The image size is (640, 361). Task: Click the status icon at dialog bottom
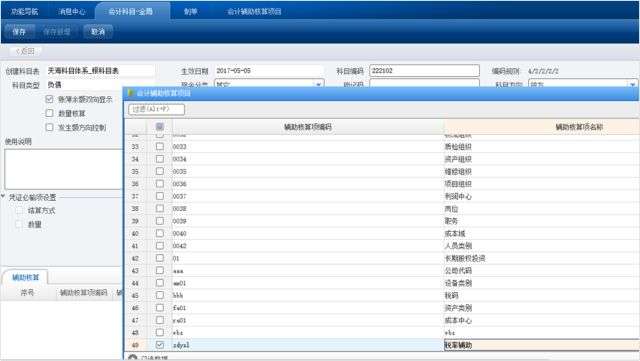[133, 358]
